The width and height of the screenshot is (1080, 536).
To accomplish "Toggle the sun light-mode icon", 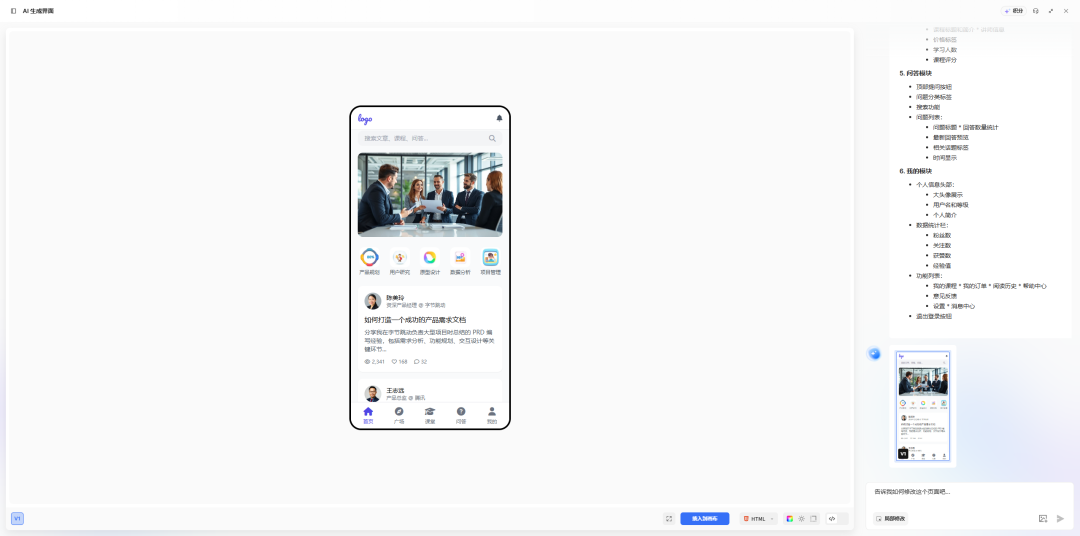I will (802, 519).
